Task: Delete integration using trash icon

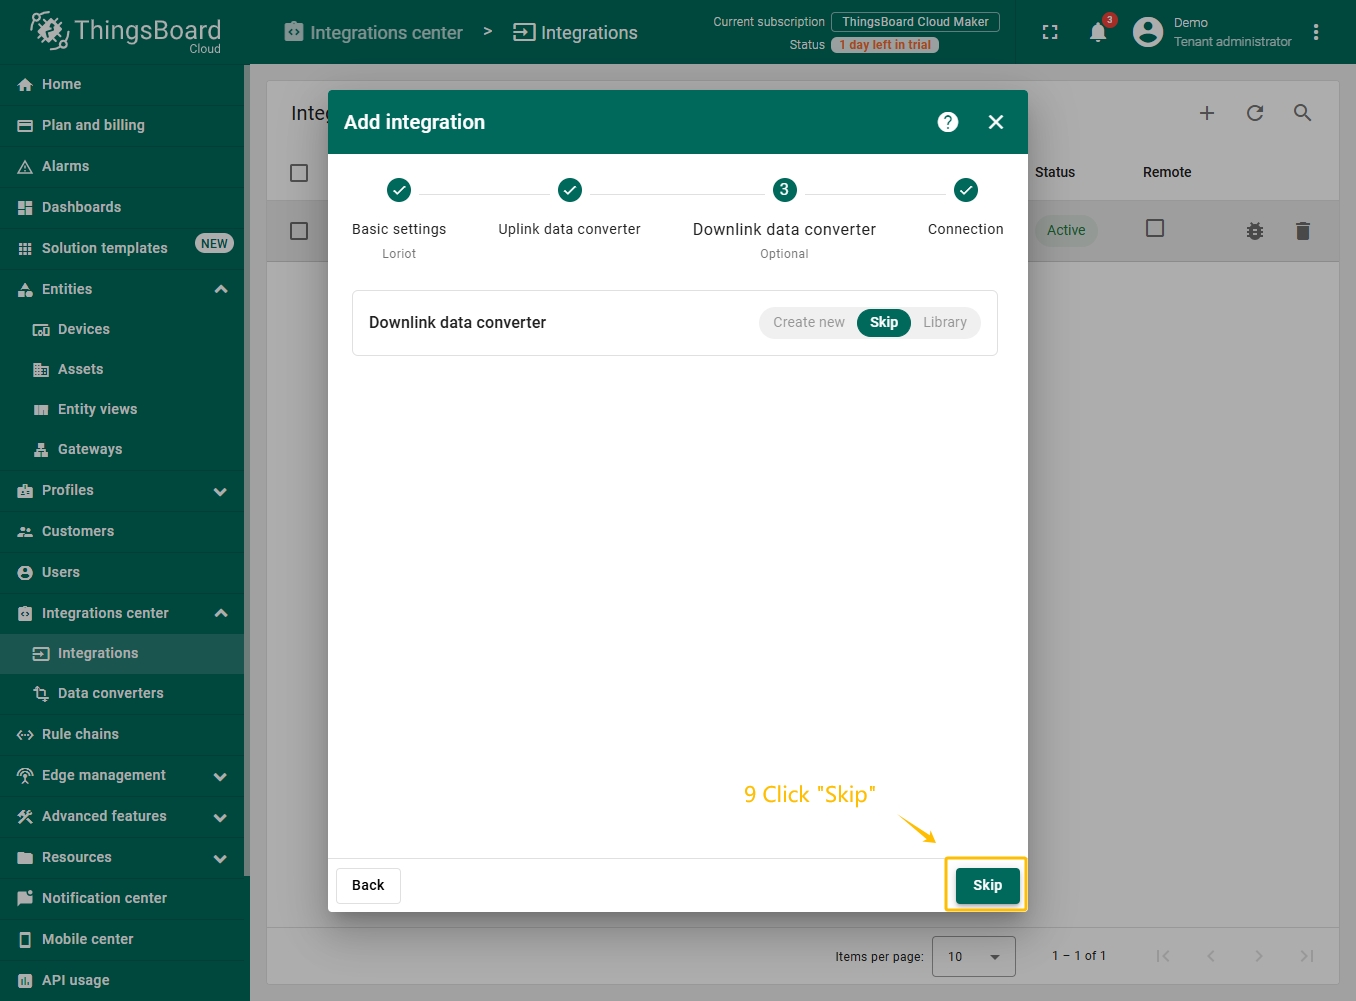Action: tap(1302, 231)
